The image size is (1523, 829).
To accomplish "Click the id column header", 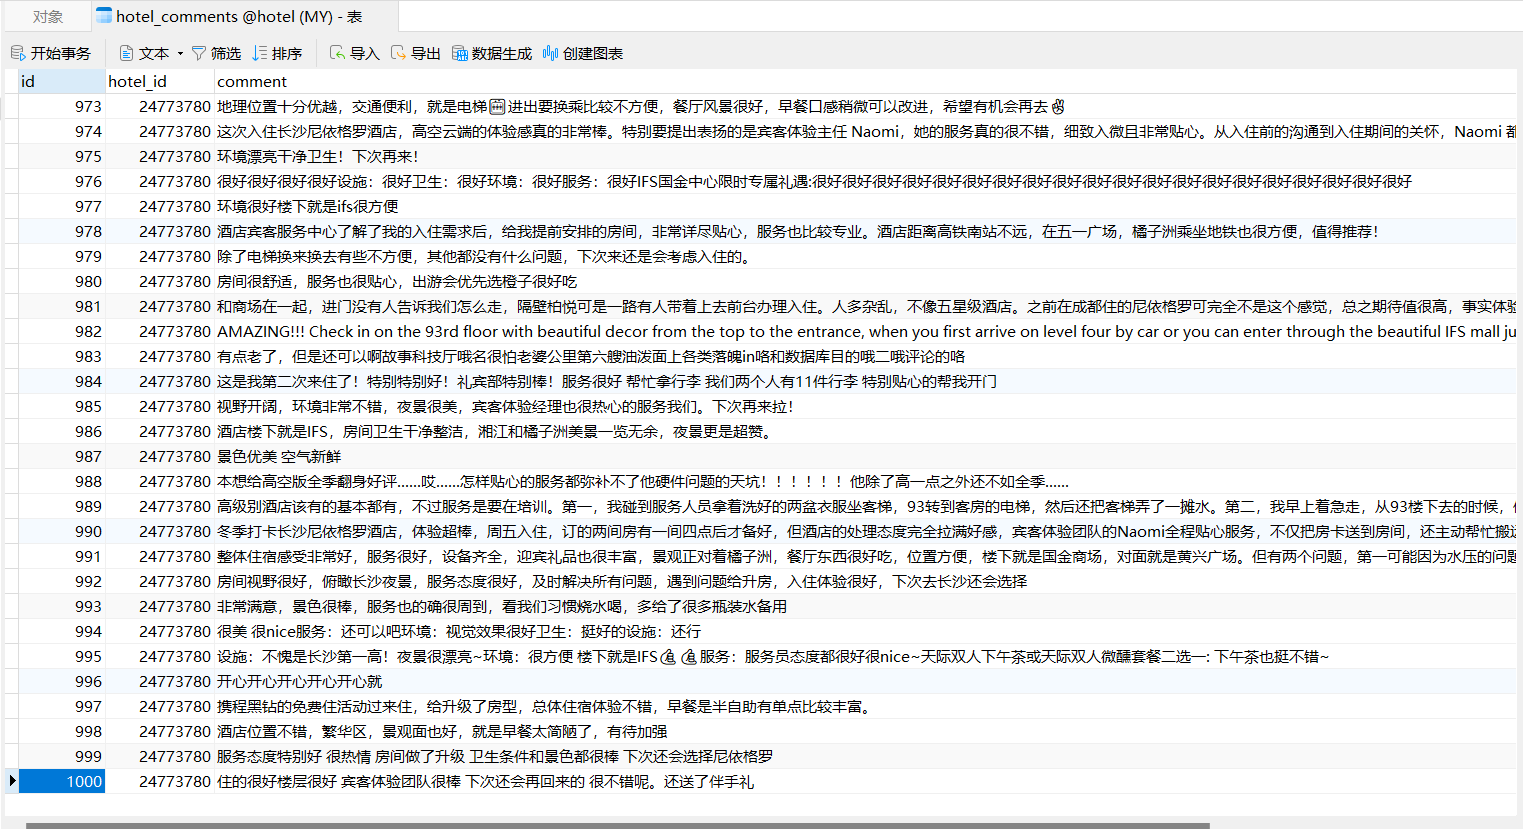I will point(62,81).
